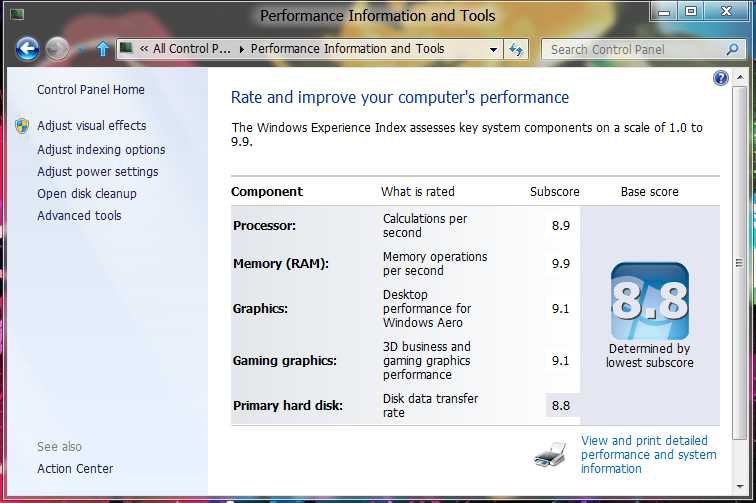Viewport: 756px width, 503px height.
Task: Click the Primary hard disk subscore 8.8
Action: click(561, 406)
